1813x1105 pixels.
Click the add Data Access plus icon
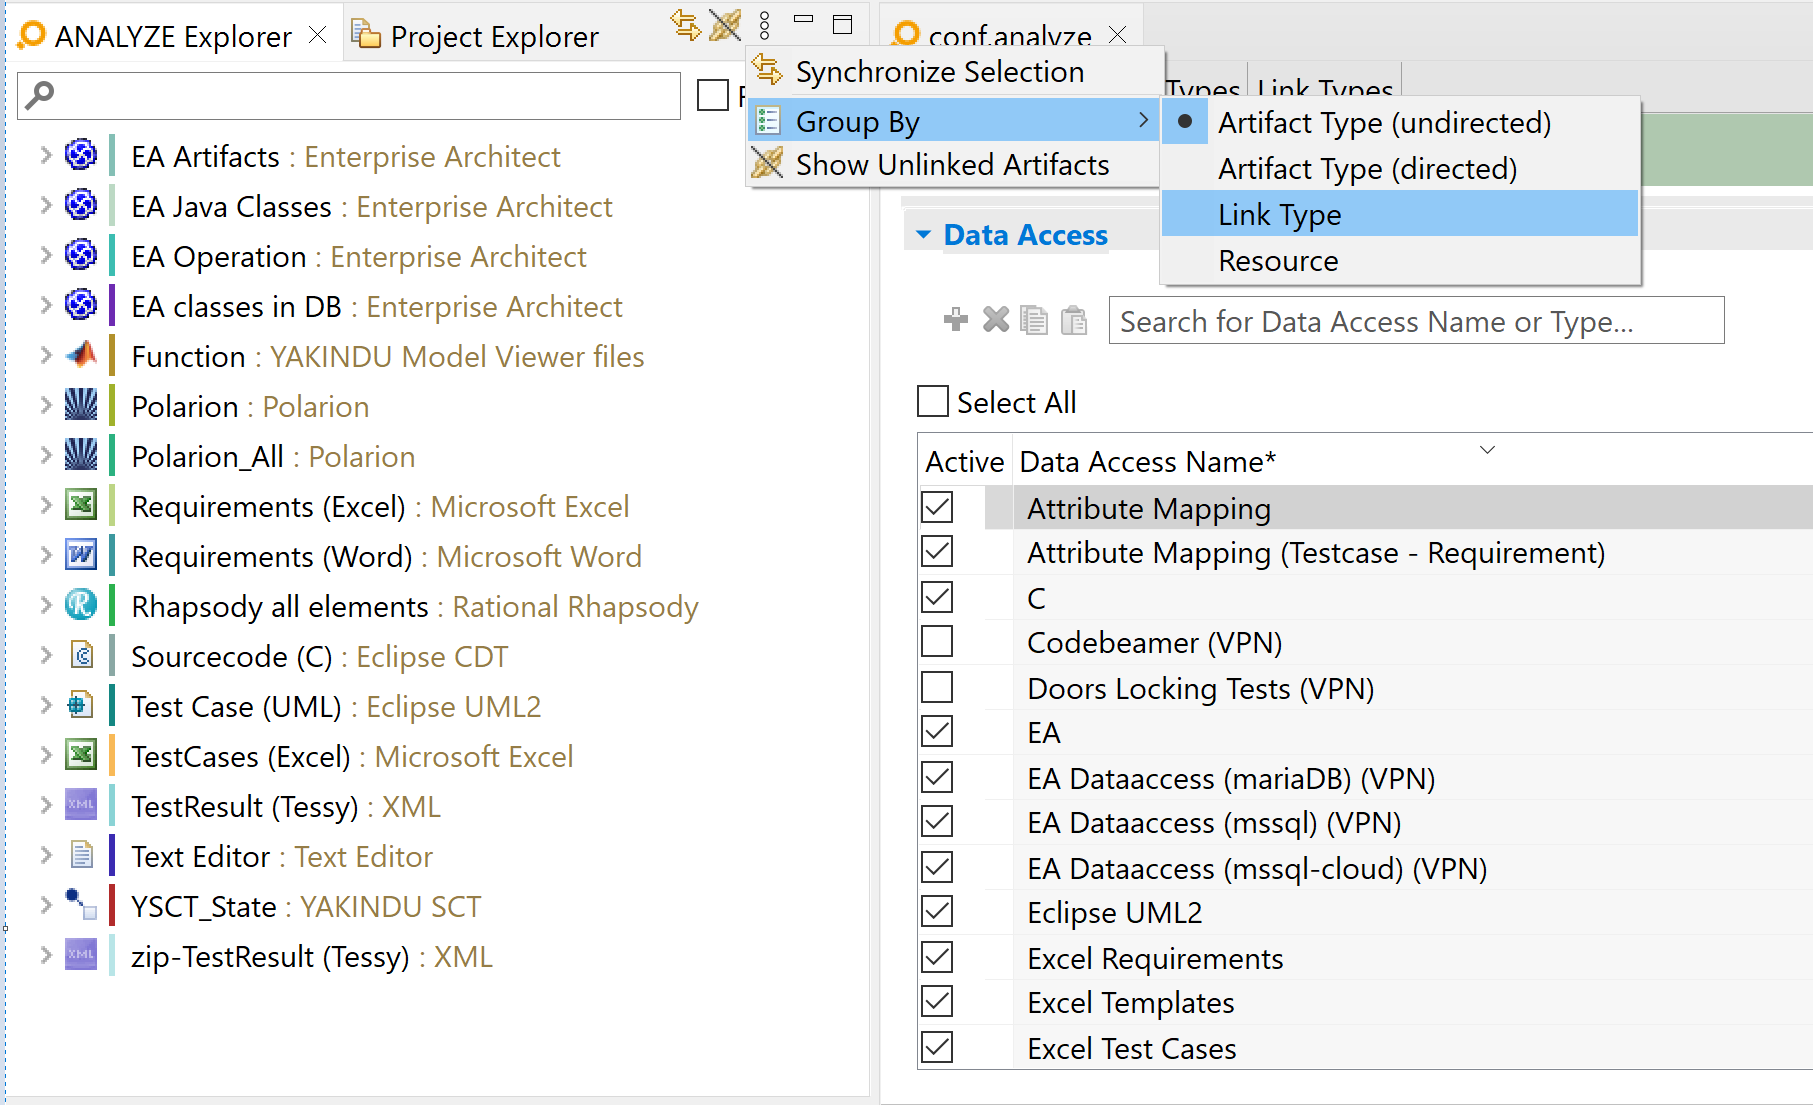[956, 320]
